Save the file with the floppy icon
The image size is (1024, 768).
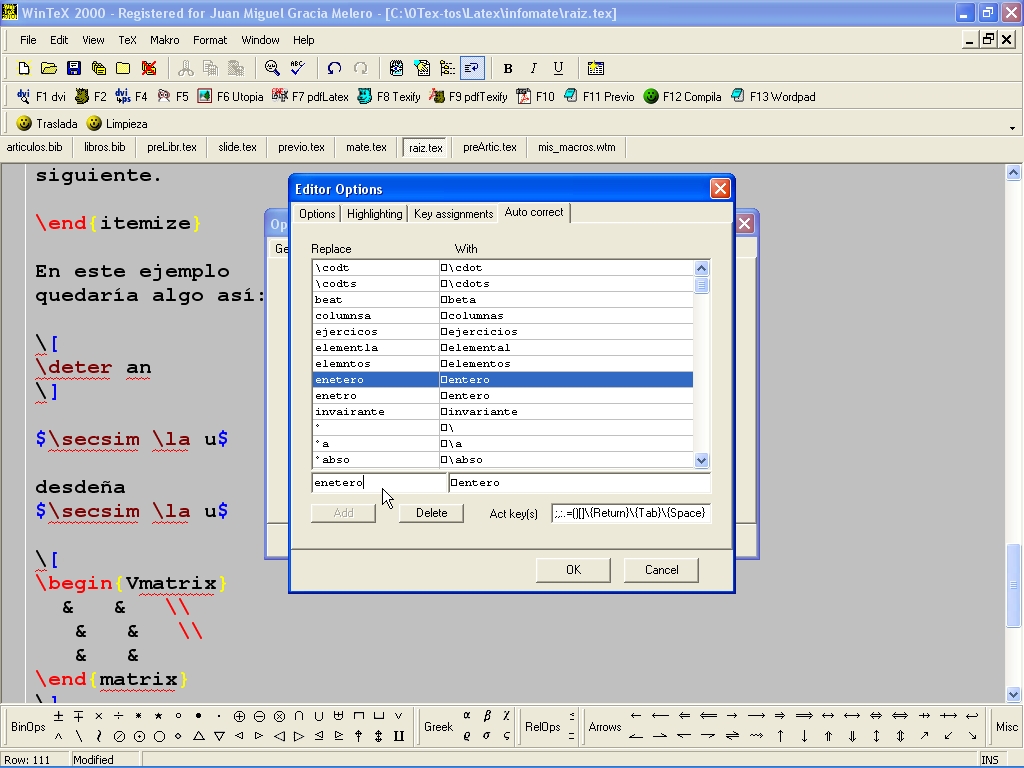(74, 68)
